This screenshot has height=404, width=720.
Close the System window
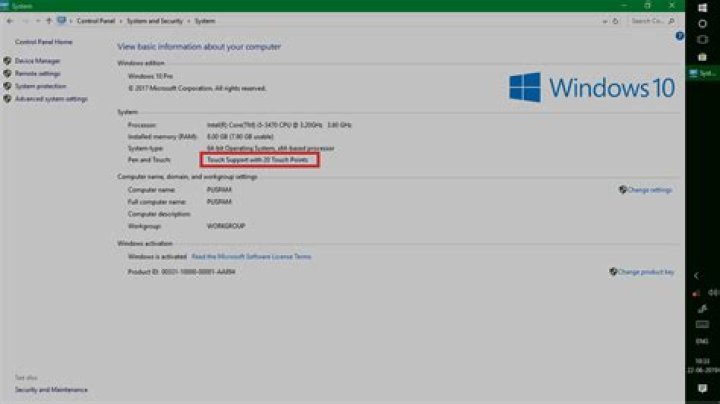click(672, 6)
